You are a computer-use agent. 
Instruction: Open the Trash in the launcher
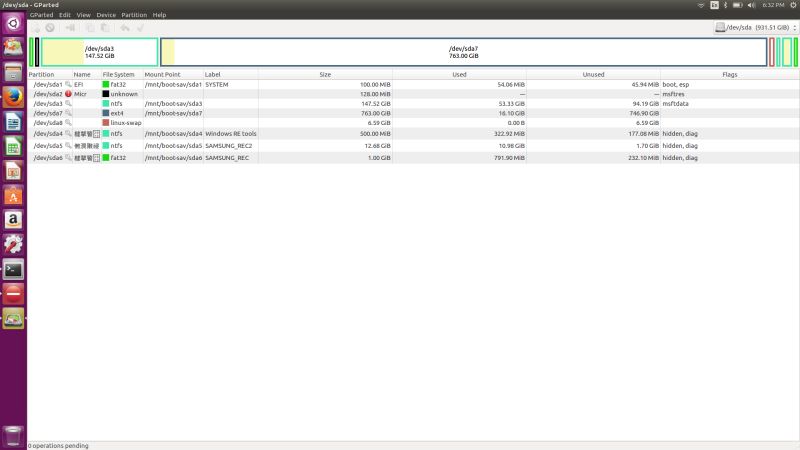(13, 436)
